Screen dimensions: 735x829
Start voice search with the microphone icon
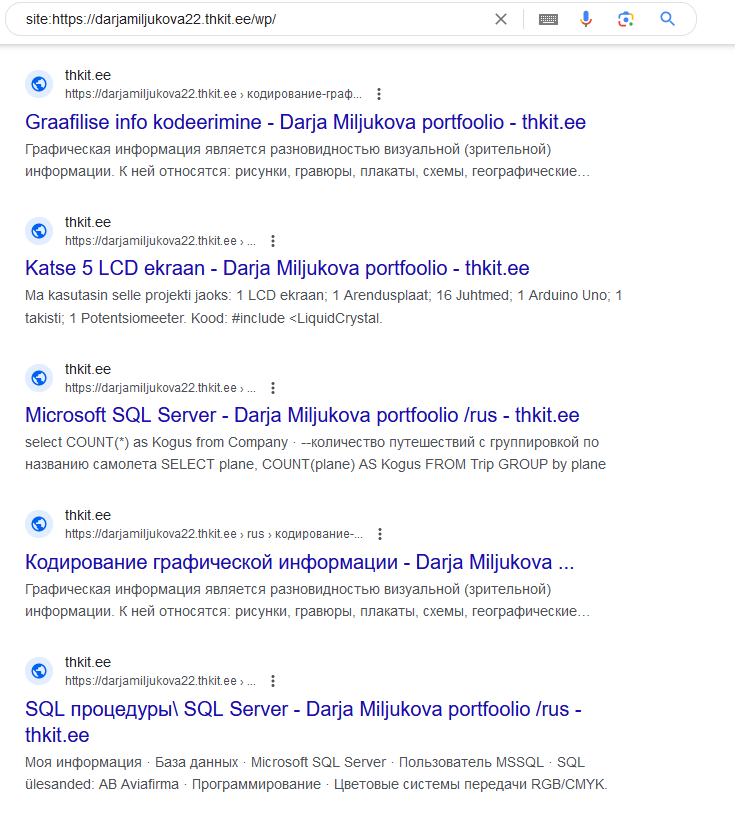(x=586, y=20)
